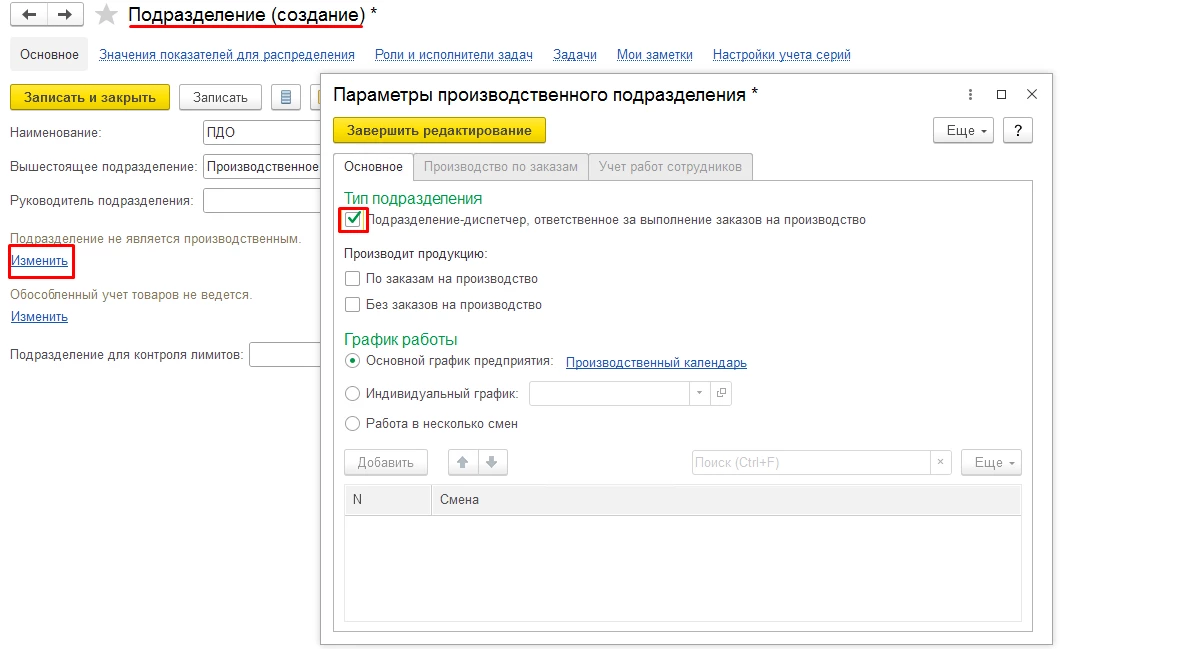Enable По заказам на производство checkbox

pos(352,279)
